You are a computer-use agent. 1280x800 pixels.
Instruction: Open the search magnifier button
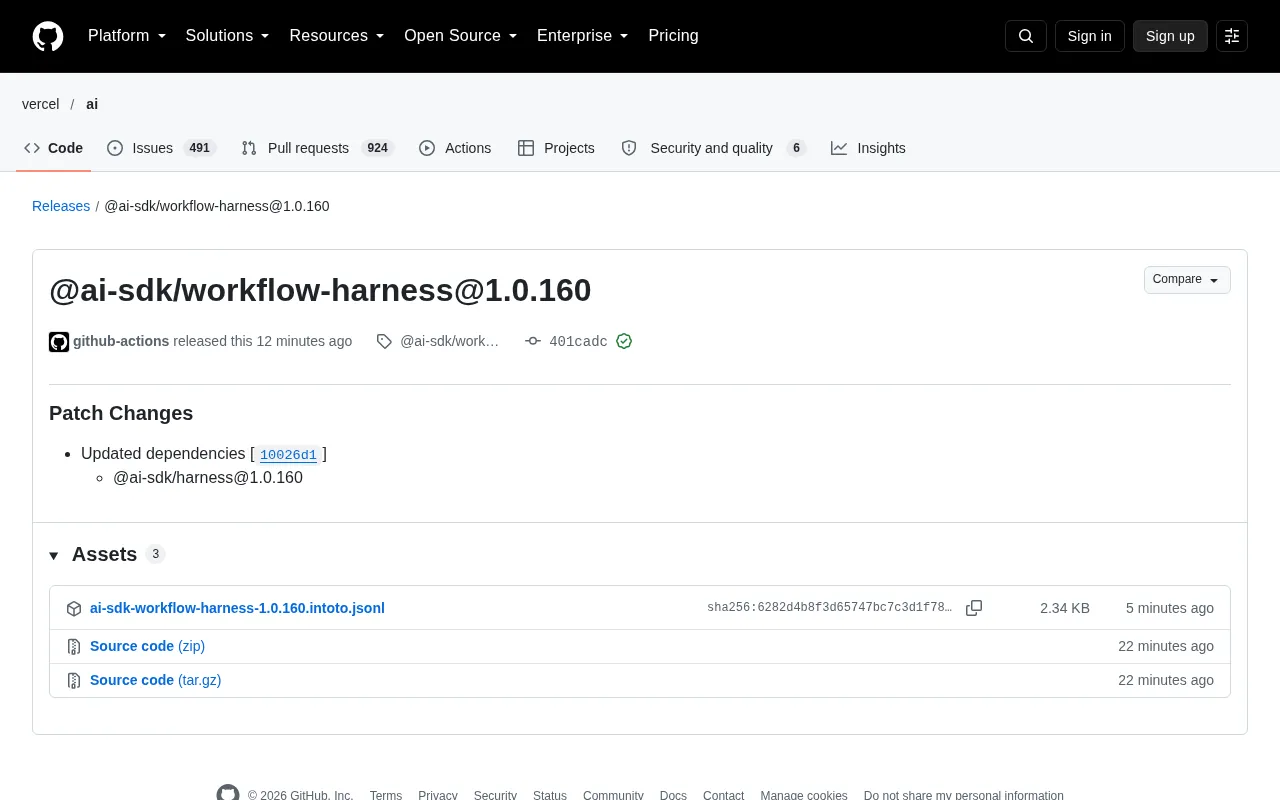tap(1026, 36)
